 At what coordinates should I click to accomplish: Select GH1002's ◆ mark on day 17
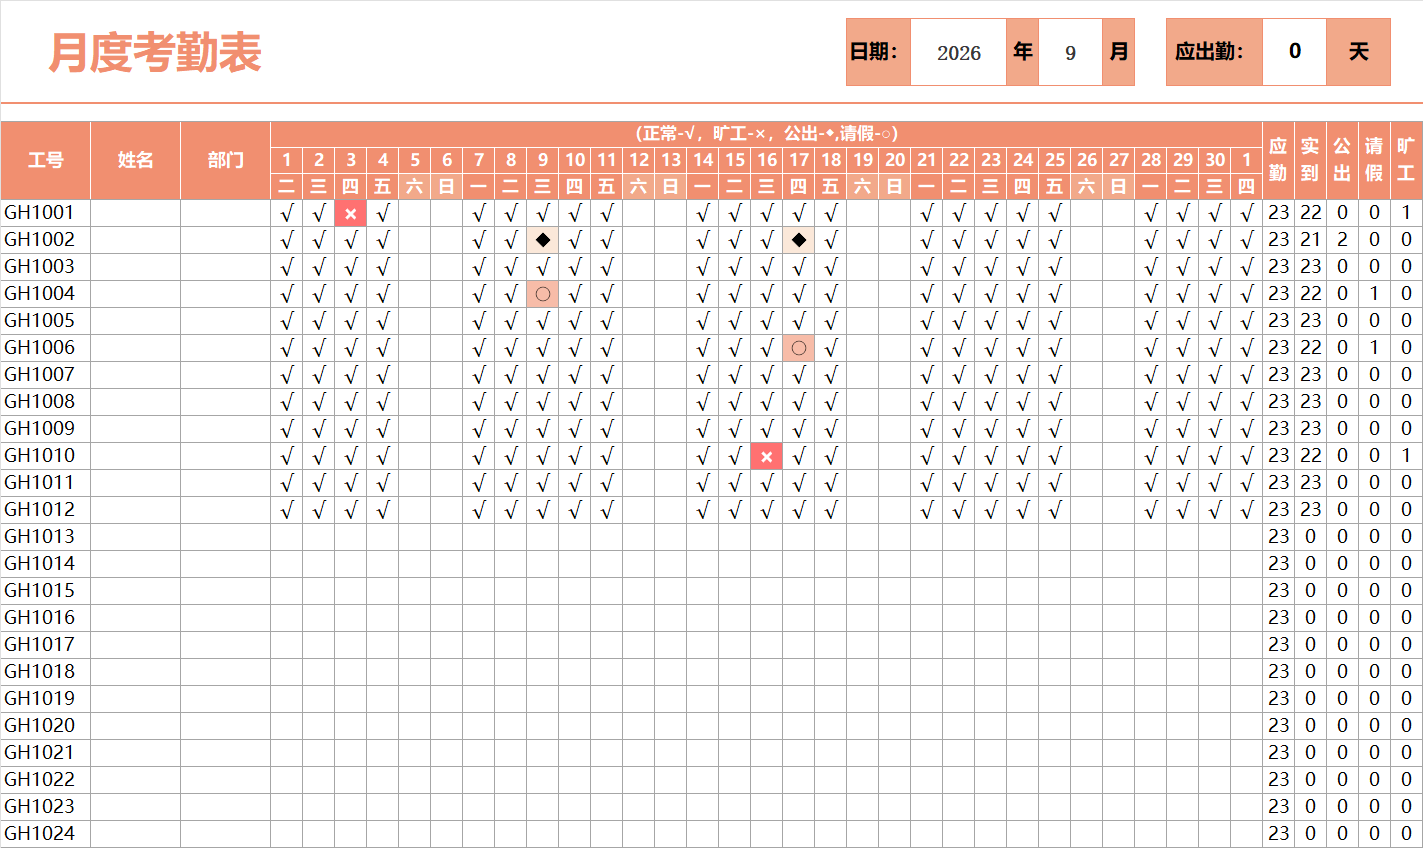[x=798, y=240]
